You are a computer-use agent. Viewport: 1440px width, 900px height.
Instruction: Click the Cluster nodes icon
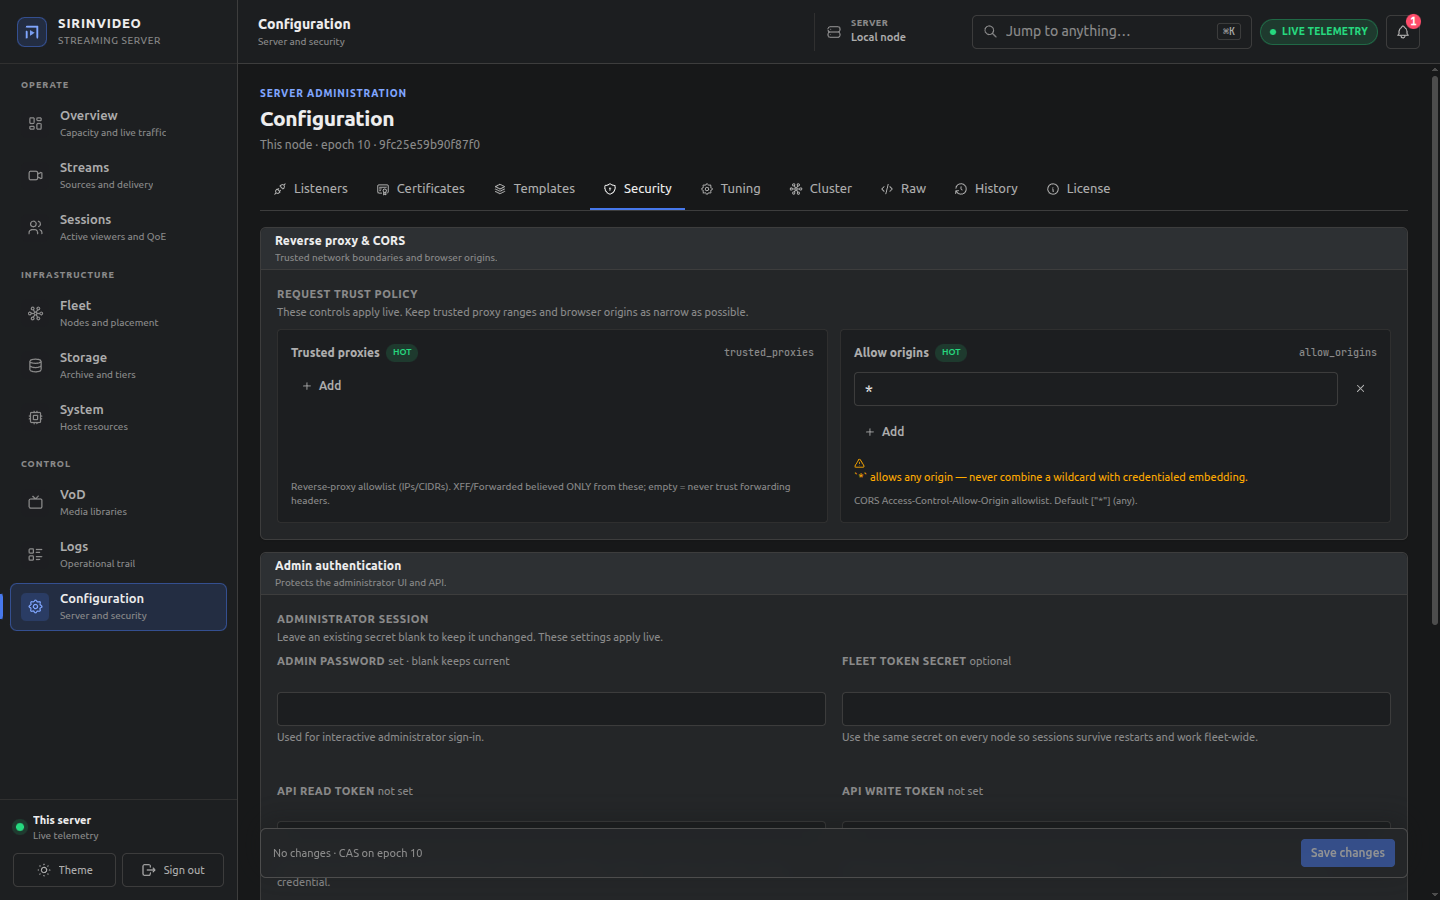(x=796, y=189)
